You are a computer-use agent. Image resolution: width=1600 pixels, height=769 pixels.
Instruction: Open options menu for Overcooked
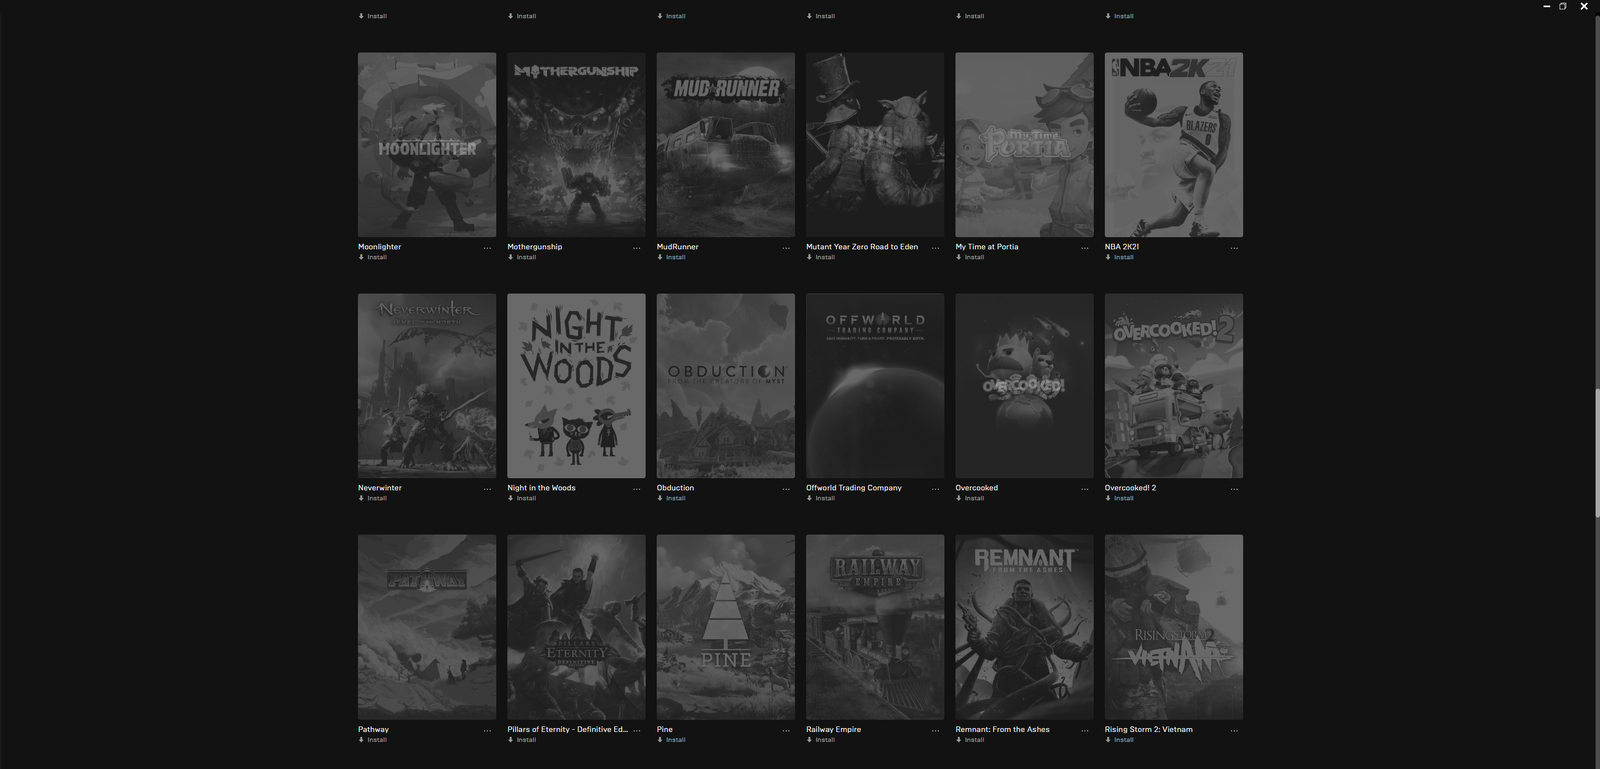1085,489
